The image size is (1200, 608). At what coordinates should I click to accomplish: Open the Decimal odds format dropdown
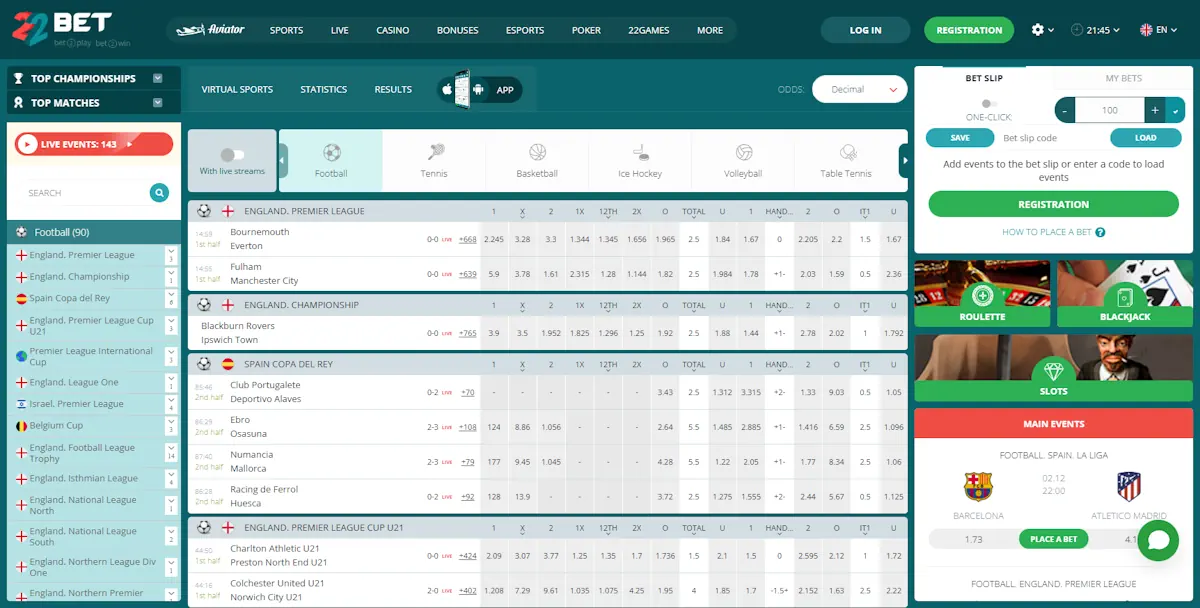pyautogui.click(x=859, y=89)
